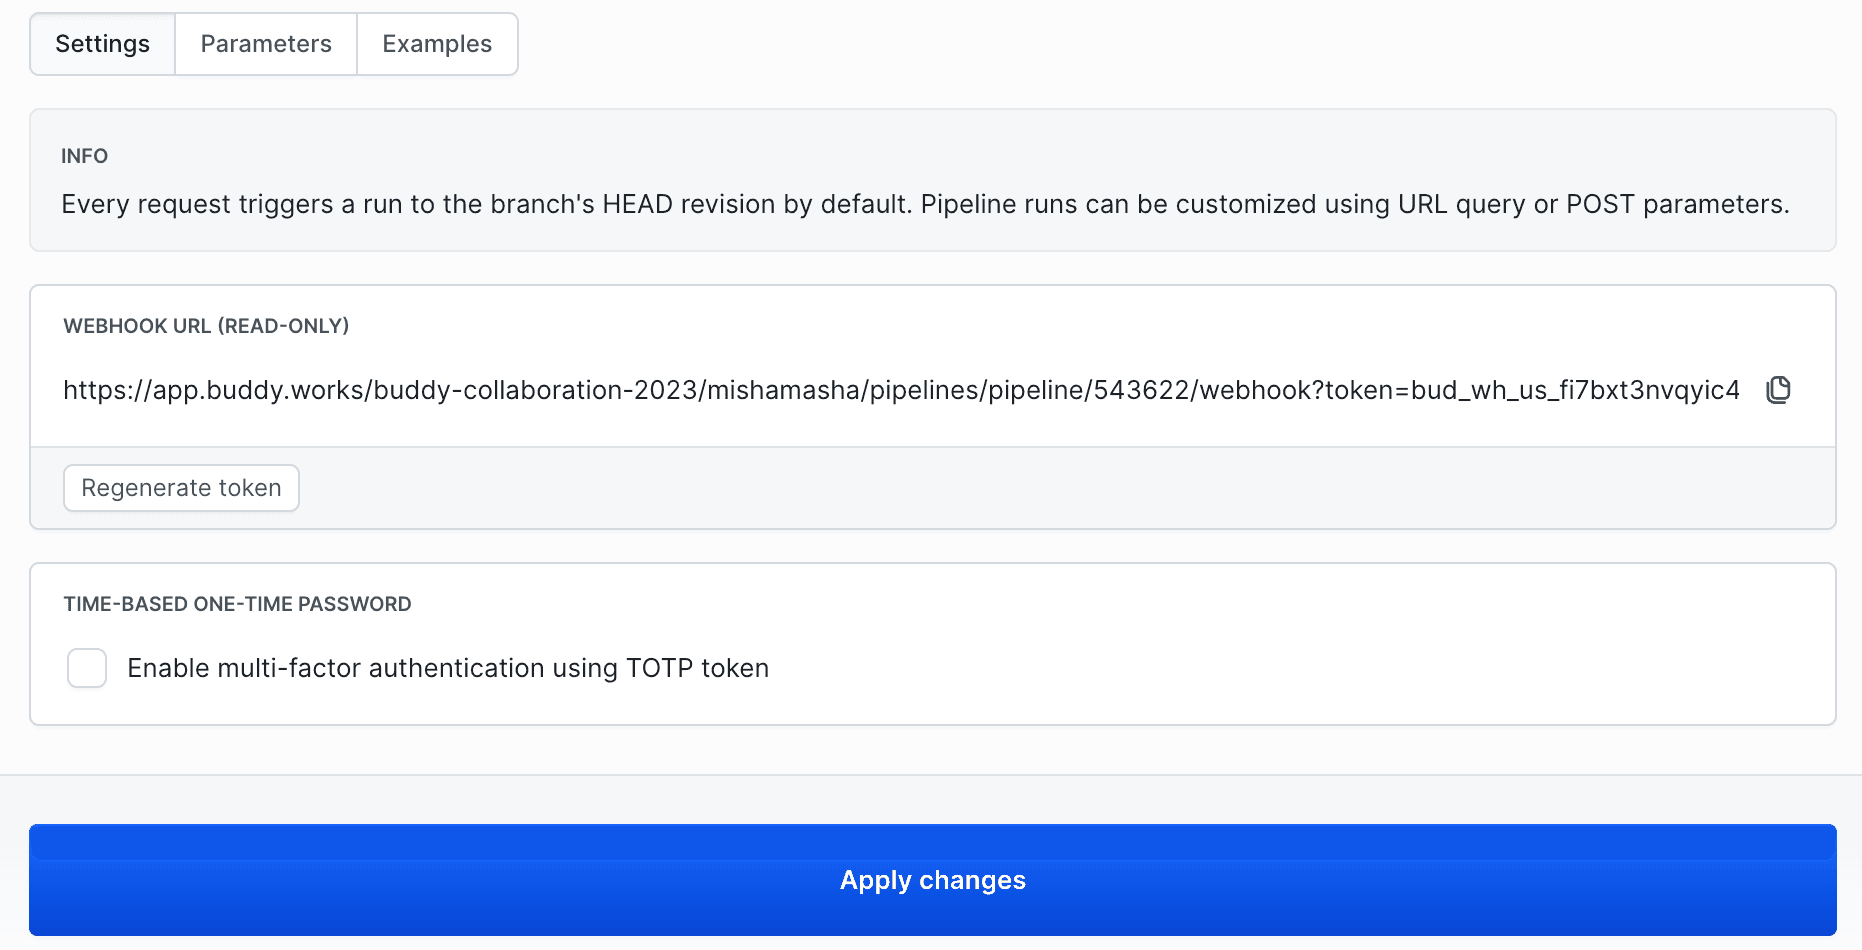Image resolution: width=1862 pixels, height=950 pixels.
Task: Click the read-only webhook URL text
Action: [900, 390]
